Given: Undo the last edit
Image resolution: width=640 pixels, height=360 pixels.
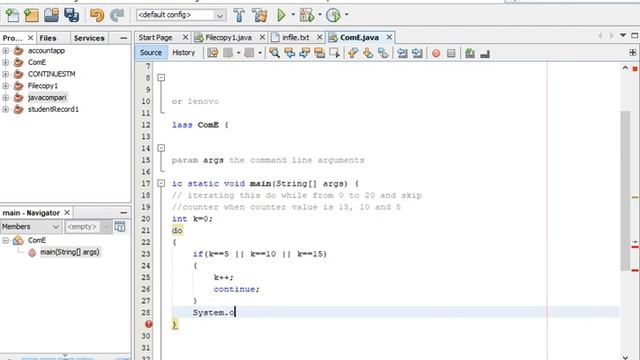Looking at the screenshot, I should click(x=97, y=15).
